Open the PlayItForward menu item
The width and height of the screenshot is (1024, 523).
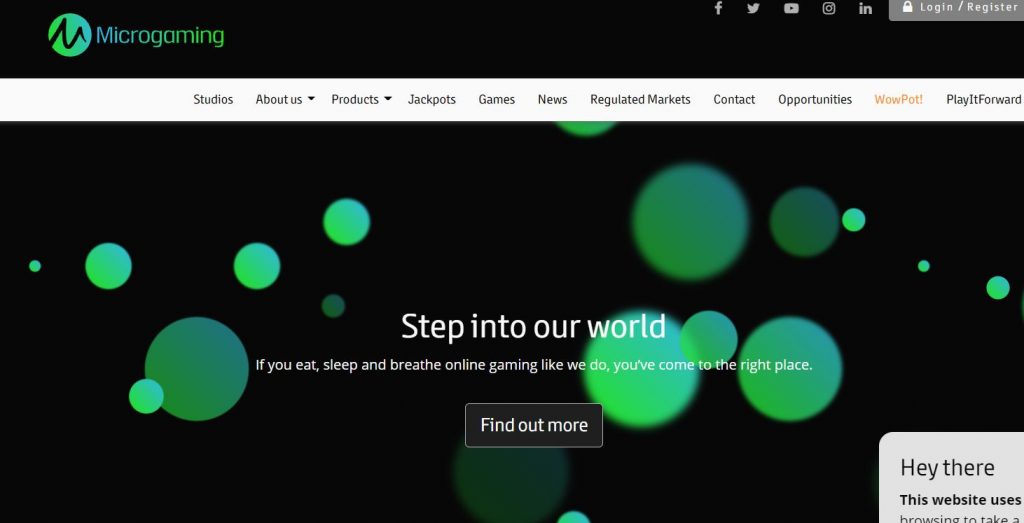(983, 100)
